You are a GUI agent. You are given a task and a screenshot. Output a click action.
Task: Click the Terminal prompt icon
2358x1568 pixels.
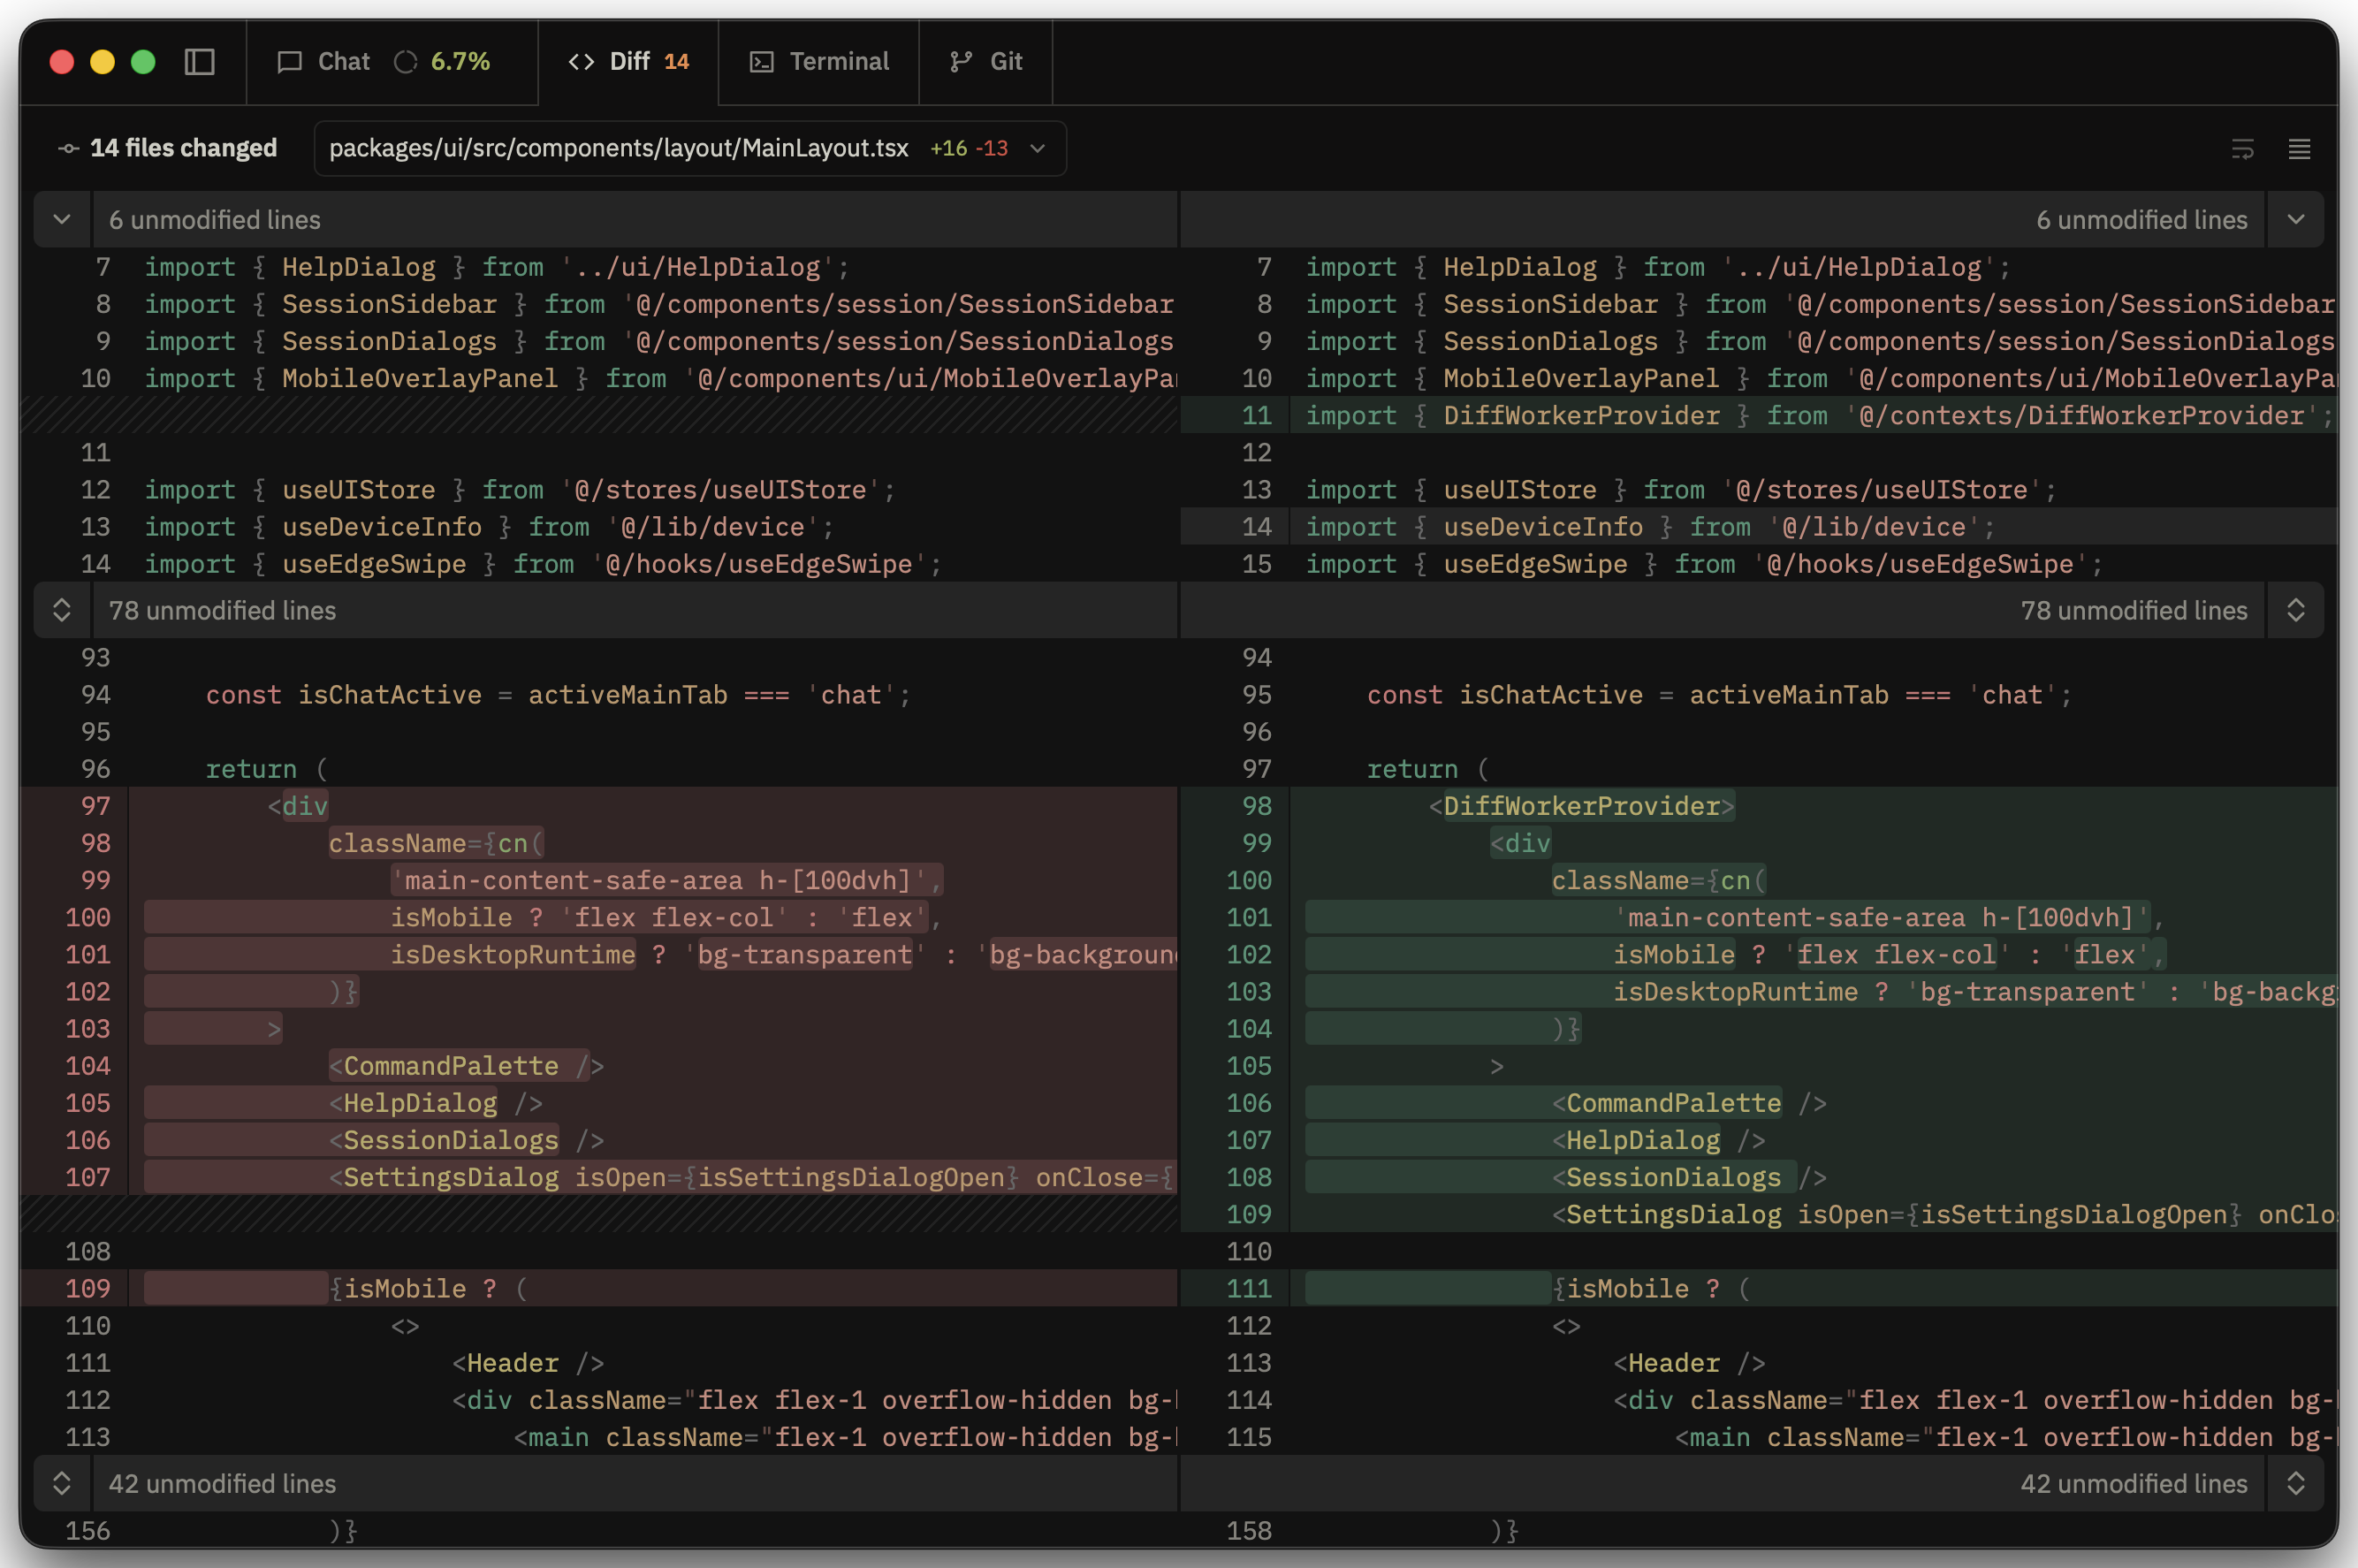point(762,62)
